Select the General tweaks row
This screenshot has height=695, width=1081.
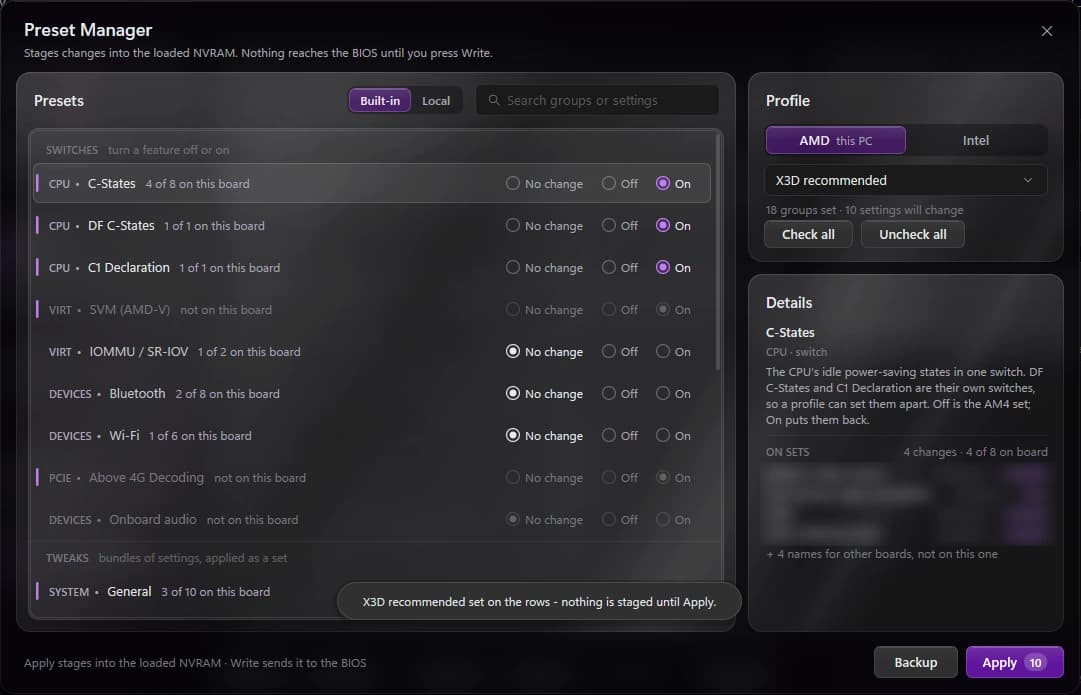pos(186,592)
